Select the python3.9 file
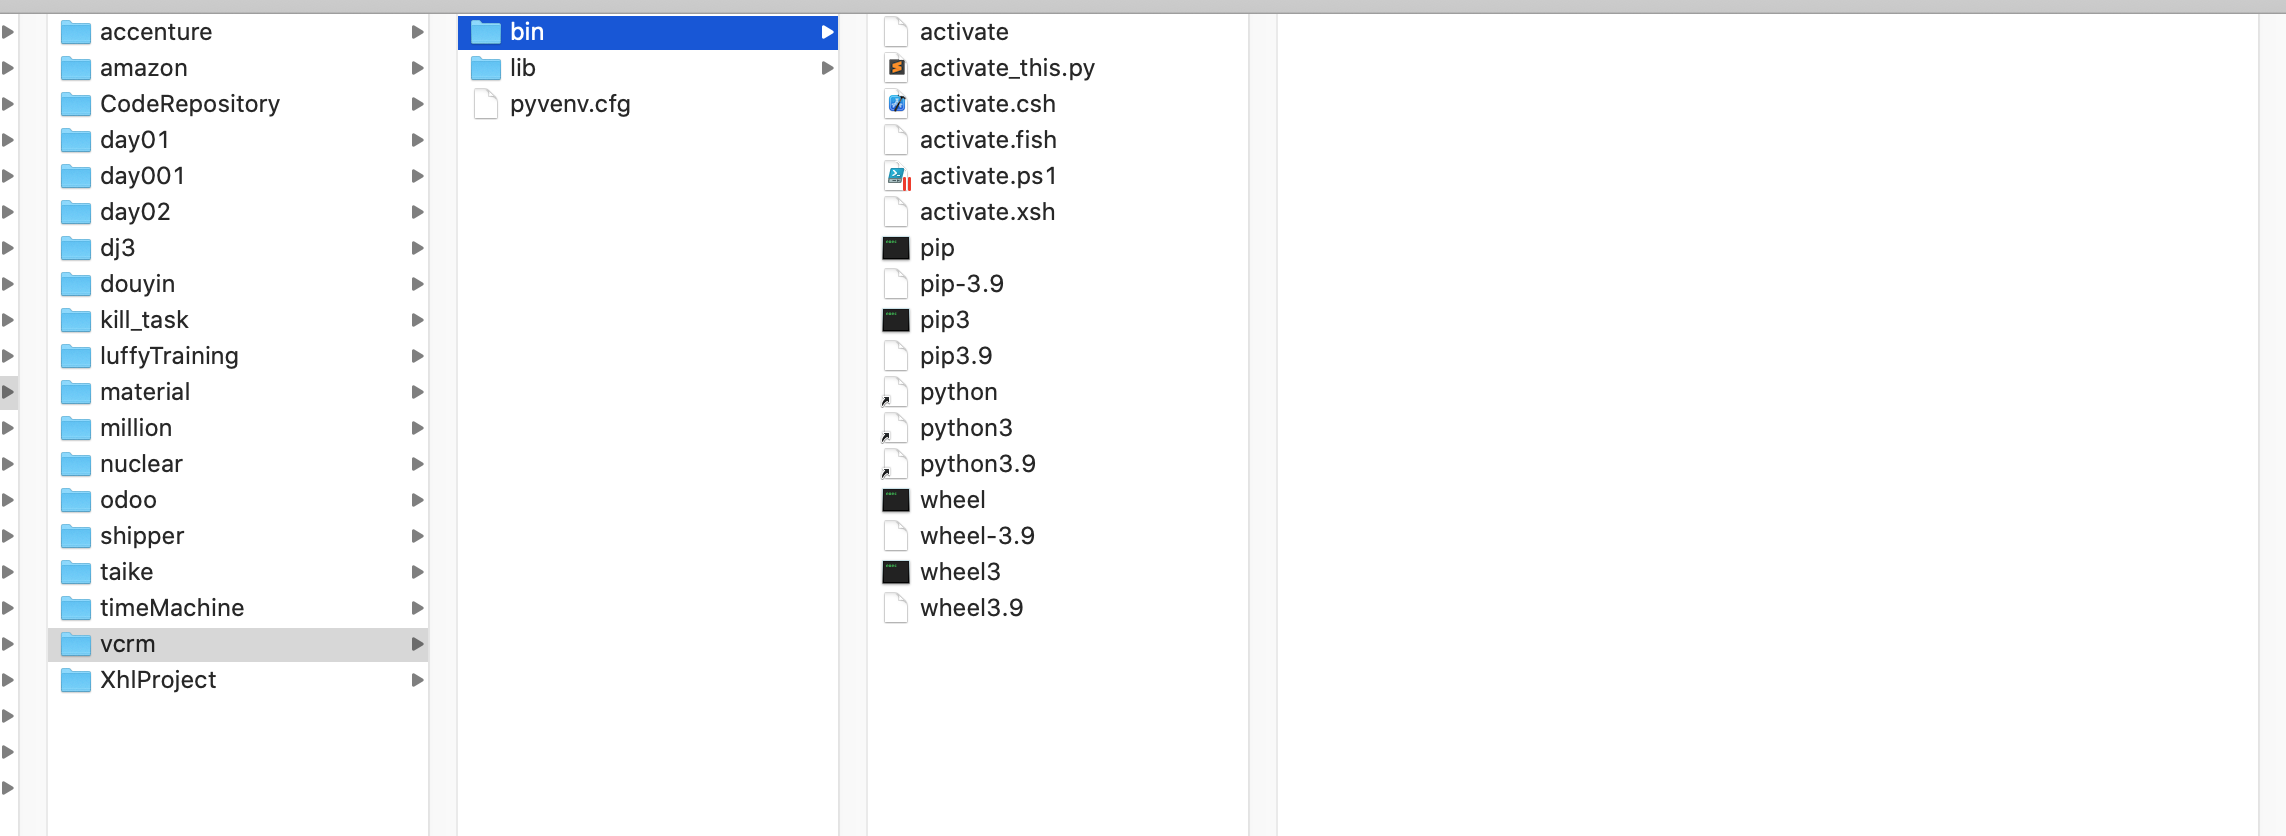2286x836 pixels. tap(977, 464)
